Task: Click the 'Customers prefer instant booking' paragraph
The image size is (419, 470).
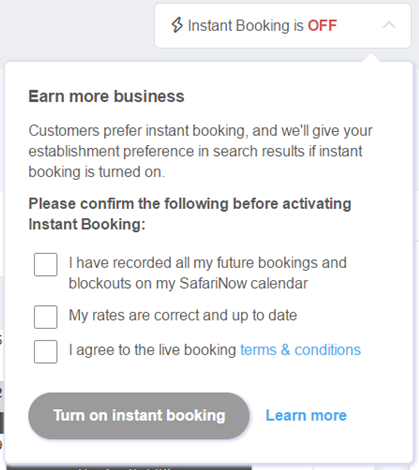Action: click(x=200, y=151)
